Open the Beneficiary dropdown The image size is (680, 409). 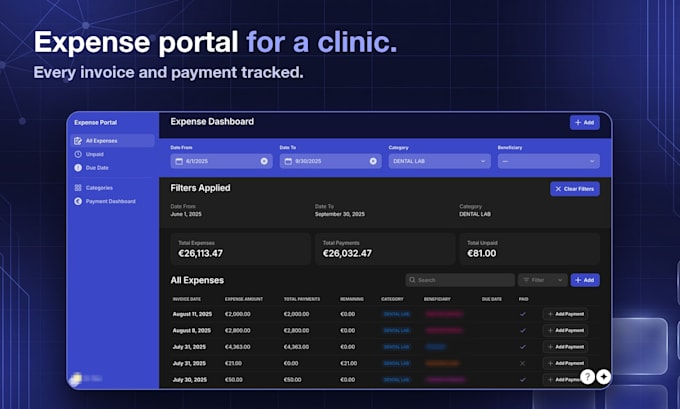coord(549,161)
